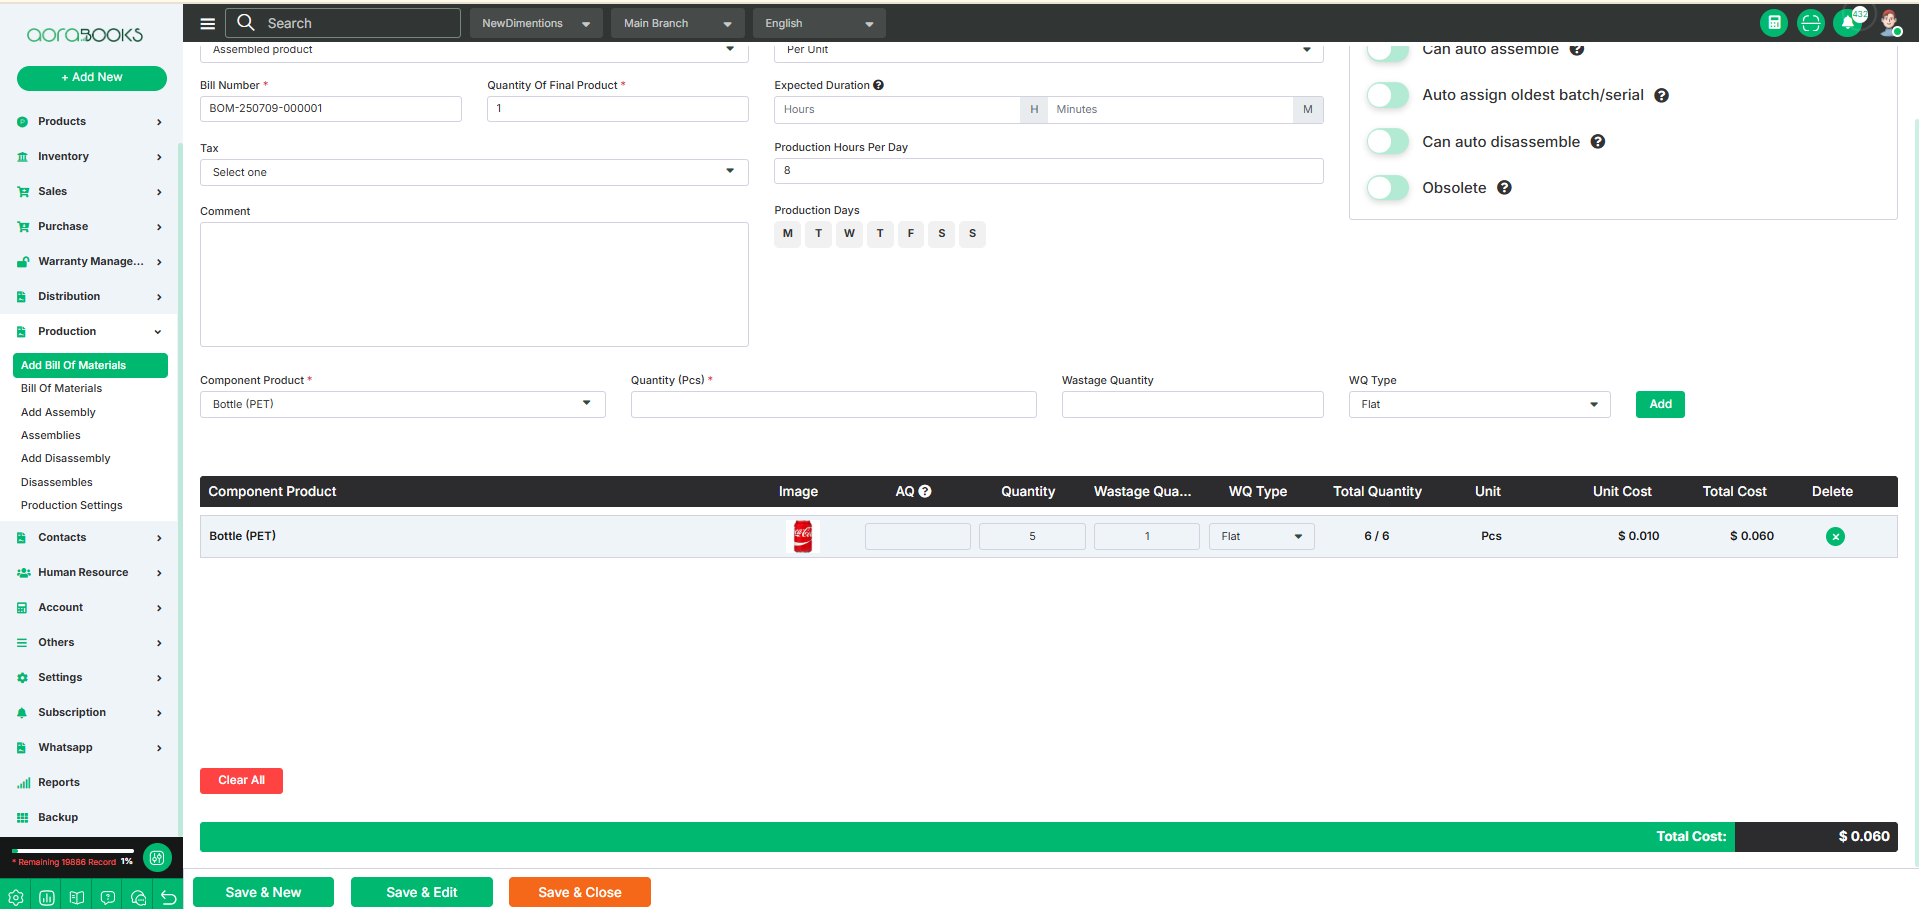
Task: Click the Reports bar chart icon
Action: coord(23,783)
